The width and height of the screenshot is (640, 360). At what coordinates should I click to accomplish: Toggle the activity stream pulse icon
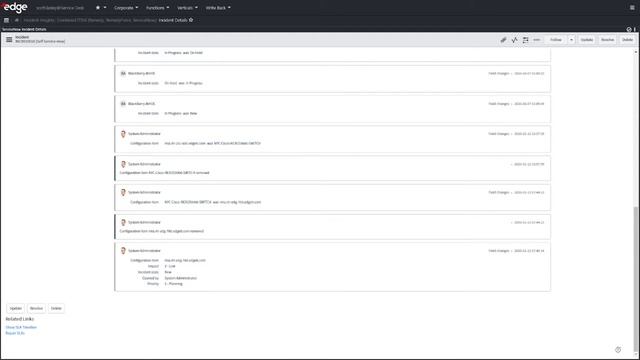point(514,40)
